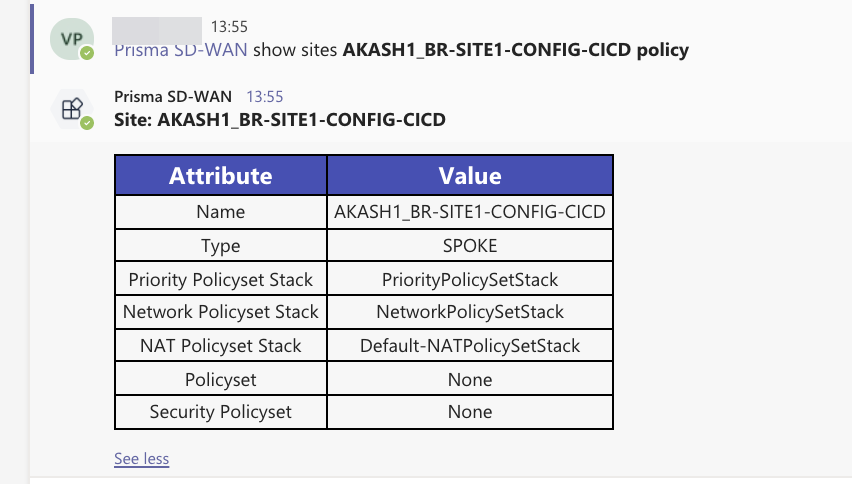Image resolution: width=852 pixels, height=484 pixels.
Task: Collapse the message with See less
Action: click(x=141, y=459)
